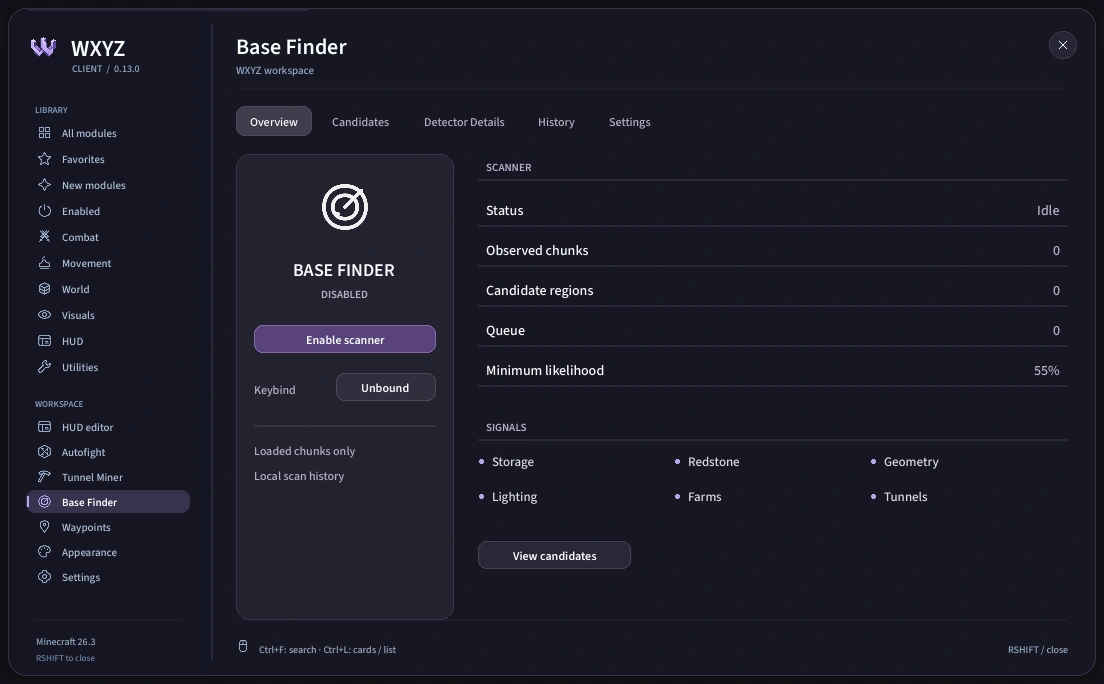Open the Combat category

(x=108, y=237)
